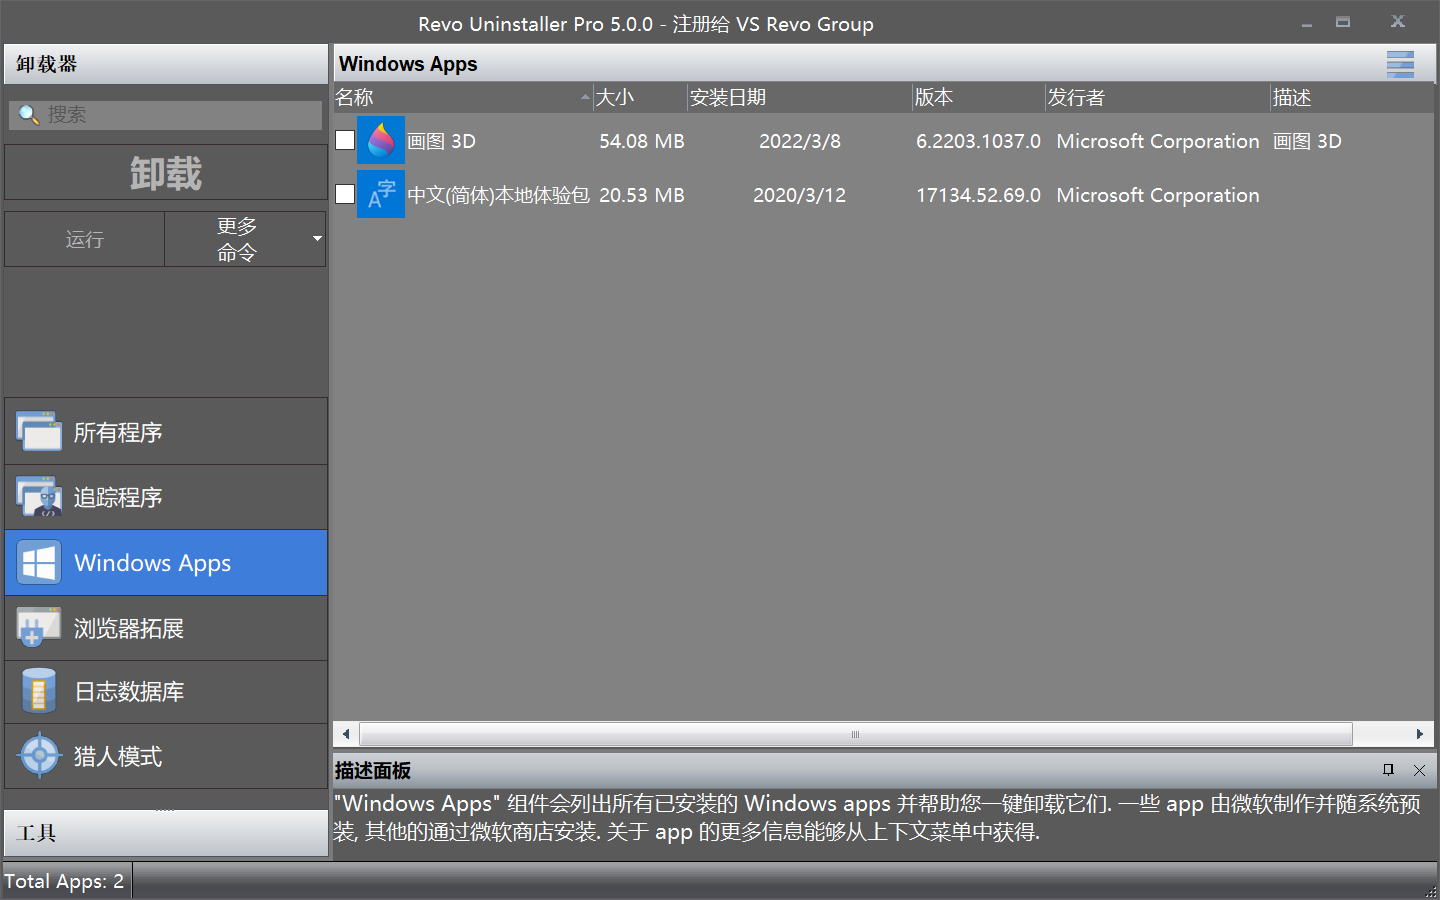Click the Windows Apps panel title
This screenshot has height=900, width=1440.
click(408, 64)
